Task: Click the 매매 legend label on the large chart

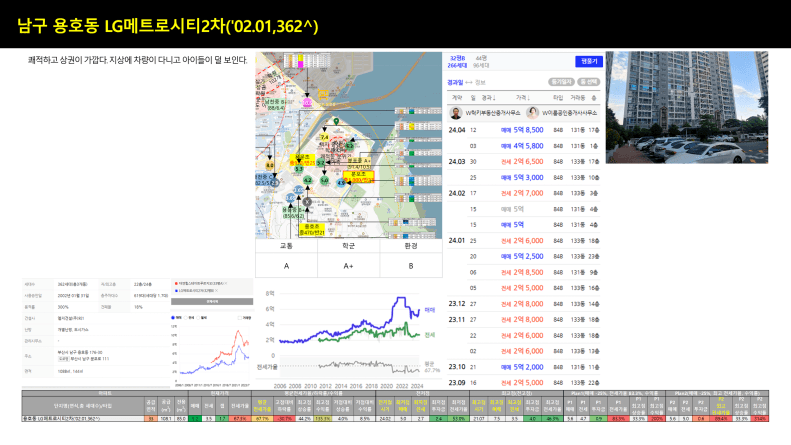Action: click(x=429, y=310)
